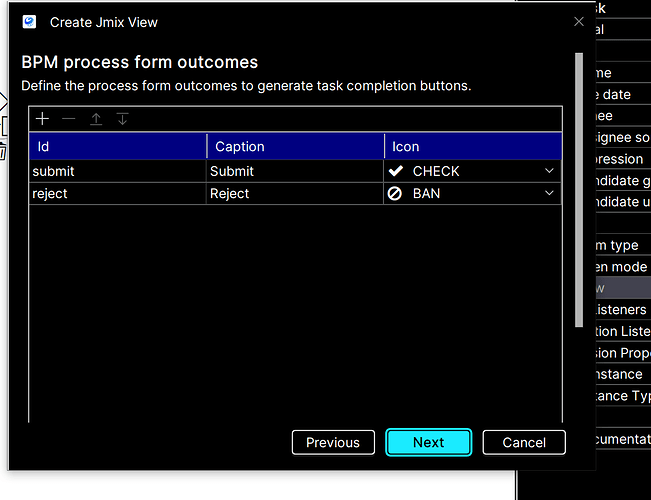
Task: Select the 'Submit' caption cell
Action: (295, 171)
